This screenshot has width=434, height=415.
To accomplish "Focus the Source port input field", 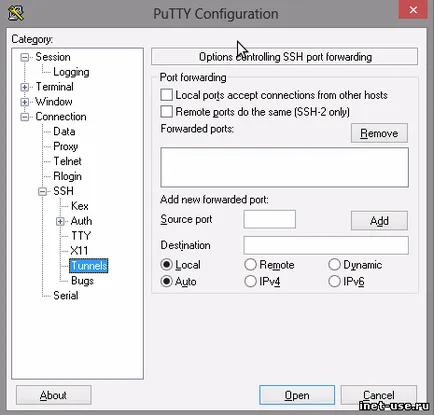I will click(270, 219).
